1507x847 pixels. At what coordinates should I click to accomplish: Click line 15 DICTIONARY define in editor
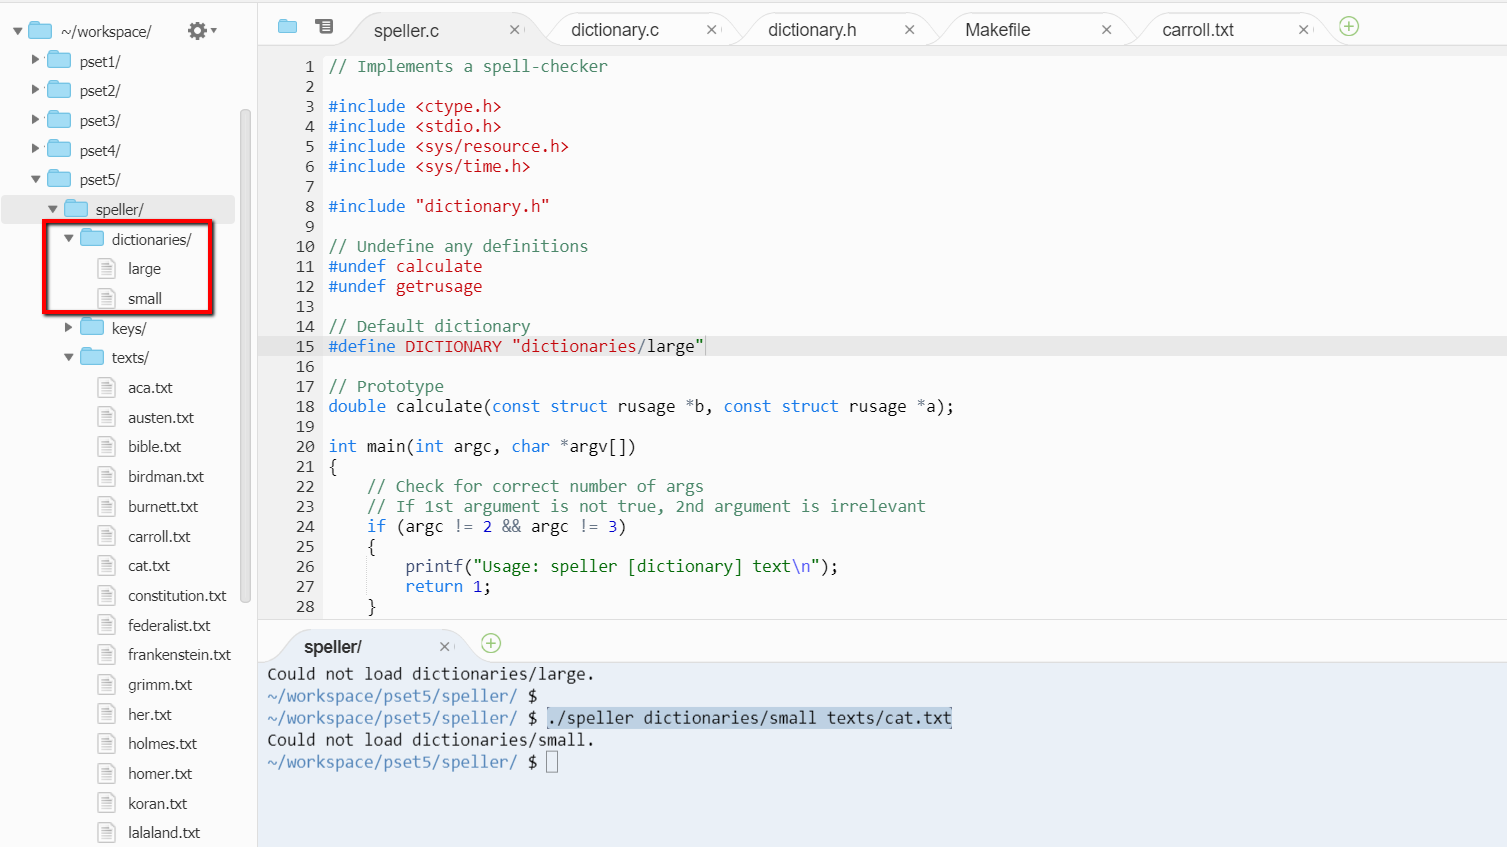pyautogui.click(x=516, y=346)
